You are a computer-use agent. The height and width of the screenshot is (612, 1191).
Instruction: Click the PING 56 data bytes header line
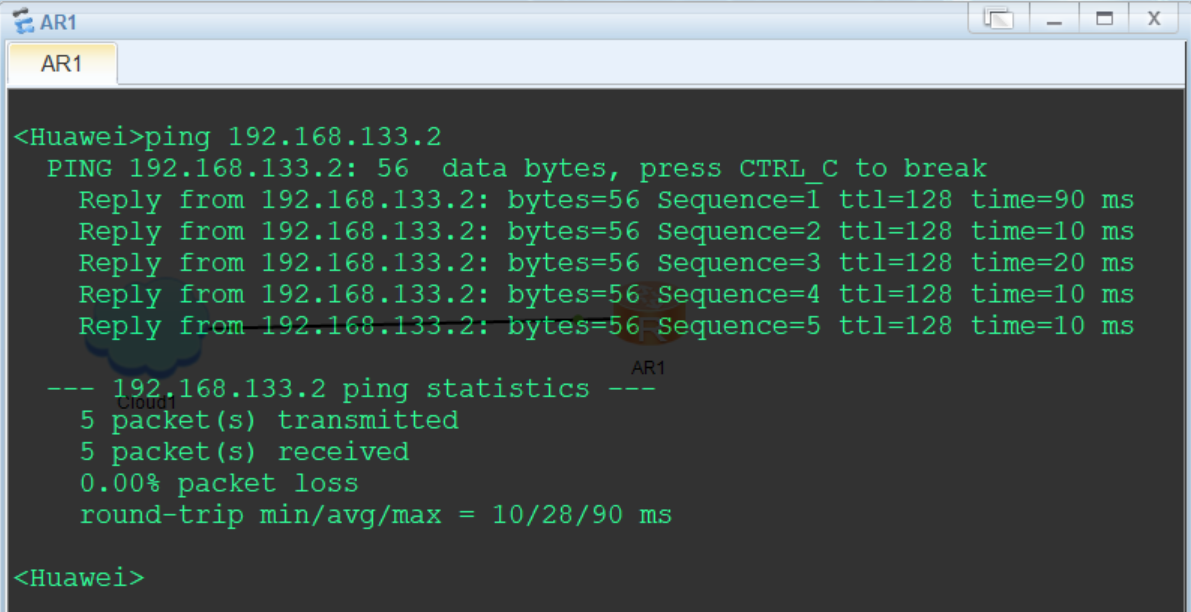click(x=516, y=169)
